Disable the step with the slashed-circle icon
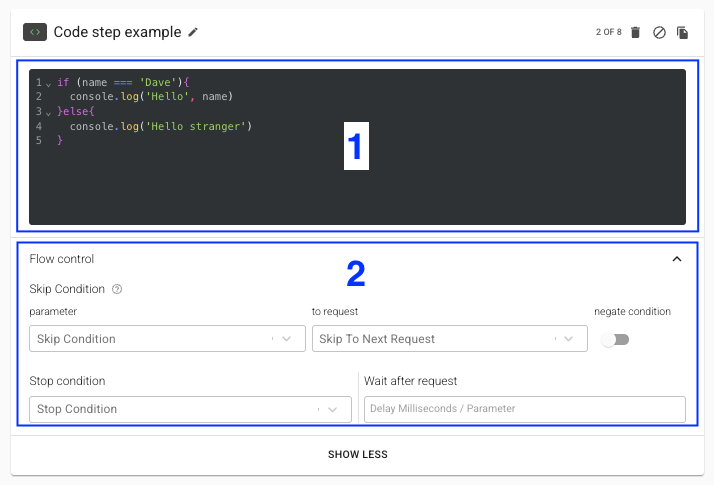The height and width of the screenshot is (485, 714). tap(659, 32)
